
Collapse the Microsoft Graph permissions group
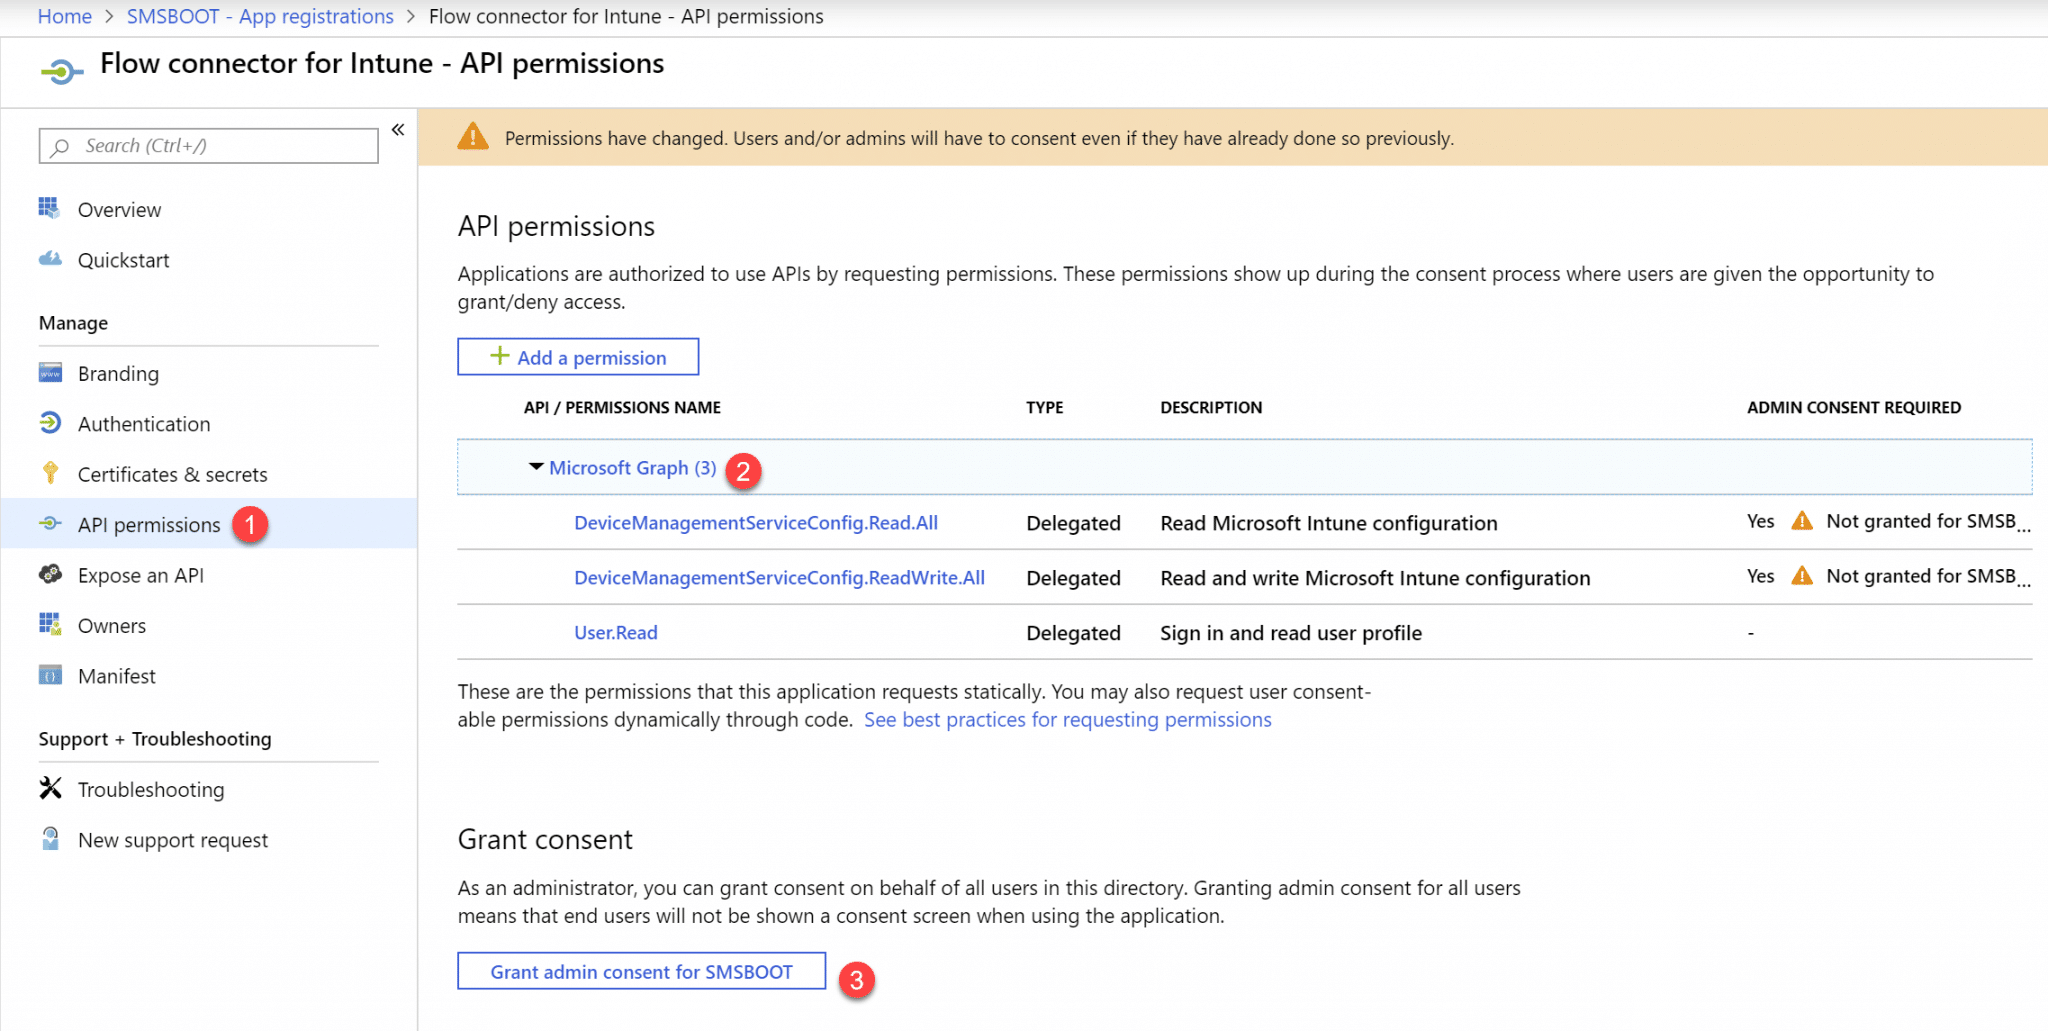[536, 466]
